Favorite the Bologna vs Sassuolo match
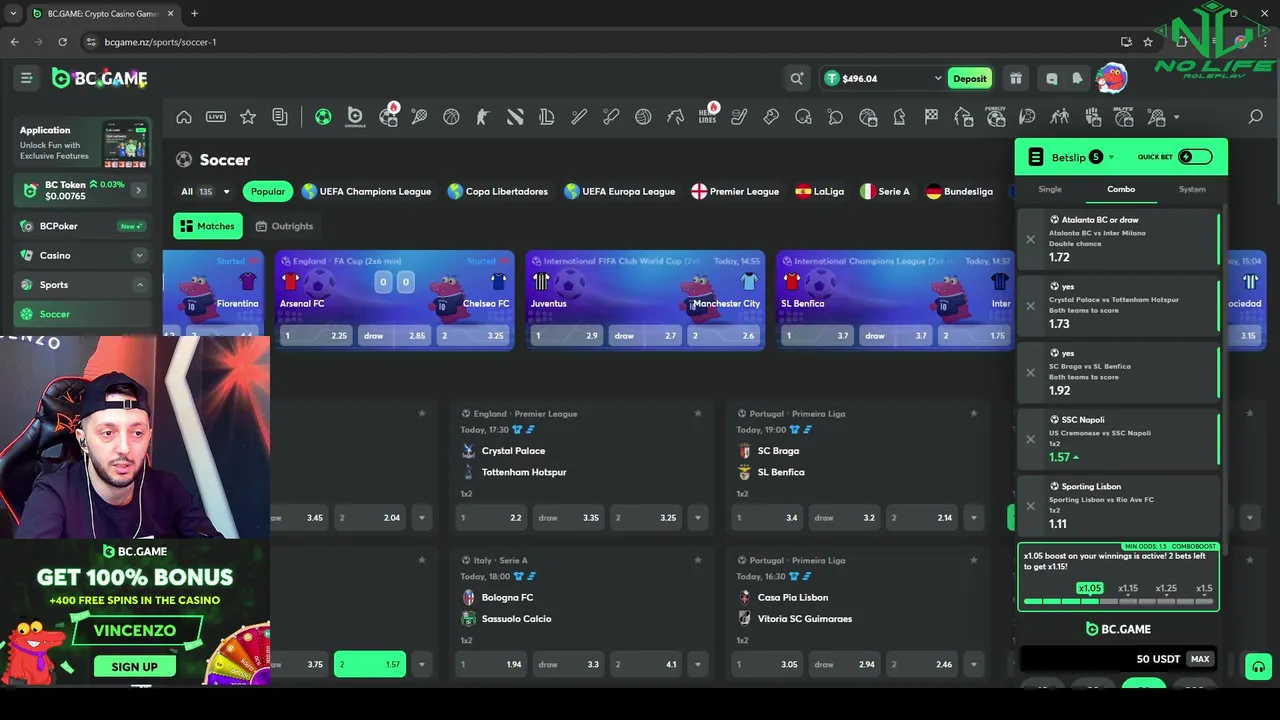 [697, 560]
